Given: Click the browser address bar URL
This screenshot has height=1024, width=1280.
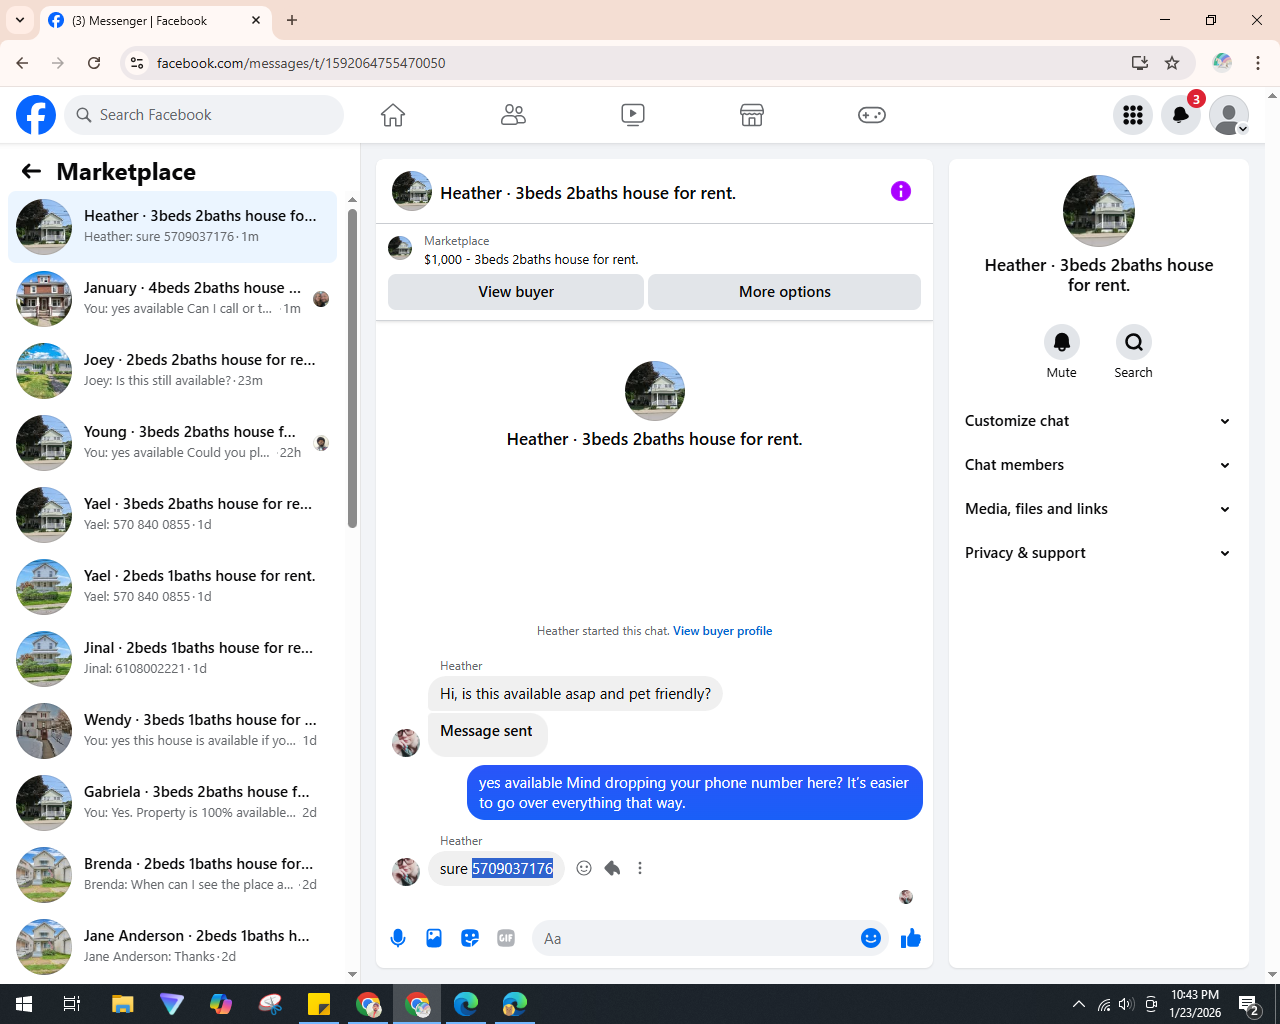Looking at the screenshot, I should [301, 63].
